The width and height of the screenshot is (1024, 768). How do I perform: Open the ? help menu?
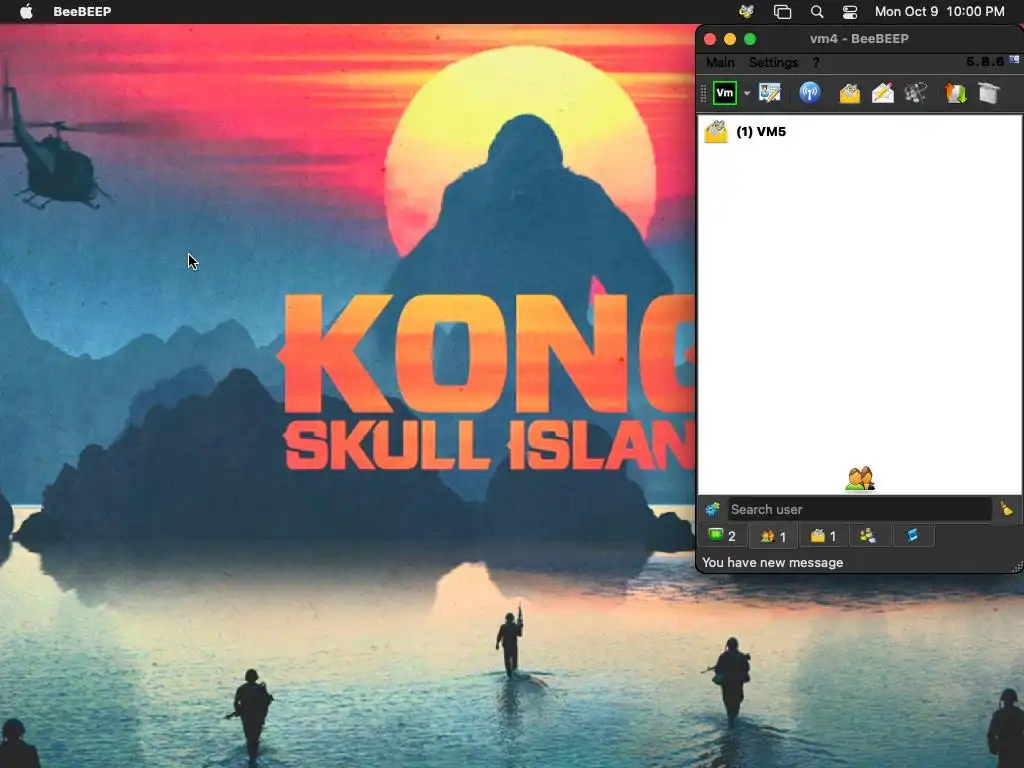[816, 63]
